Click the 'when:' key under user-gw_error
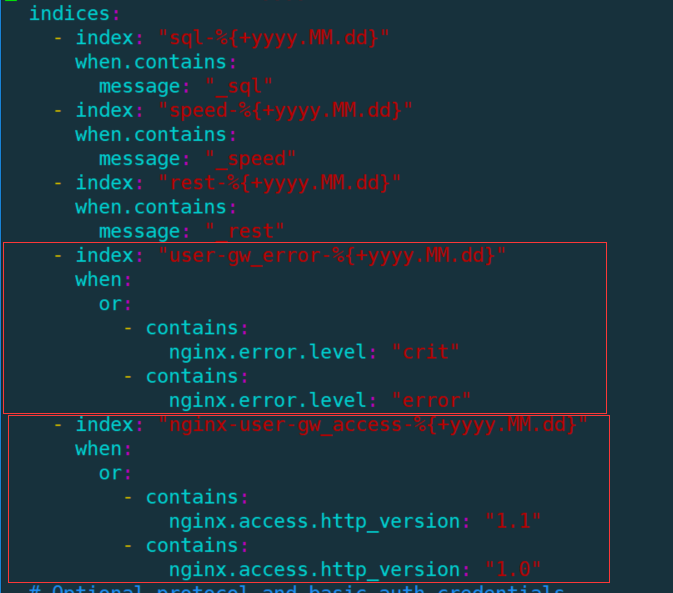Screen dimensions: 673x593 click(x=103, y=280)
